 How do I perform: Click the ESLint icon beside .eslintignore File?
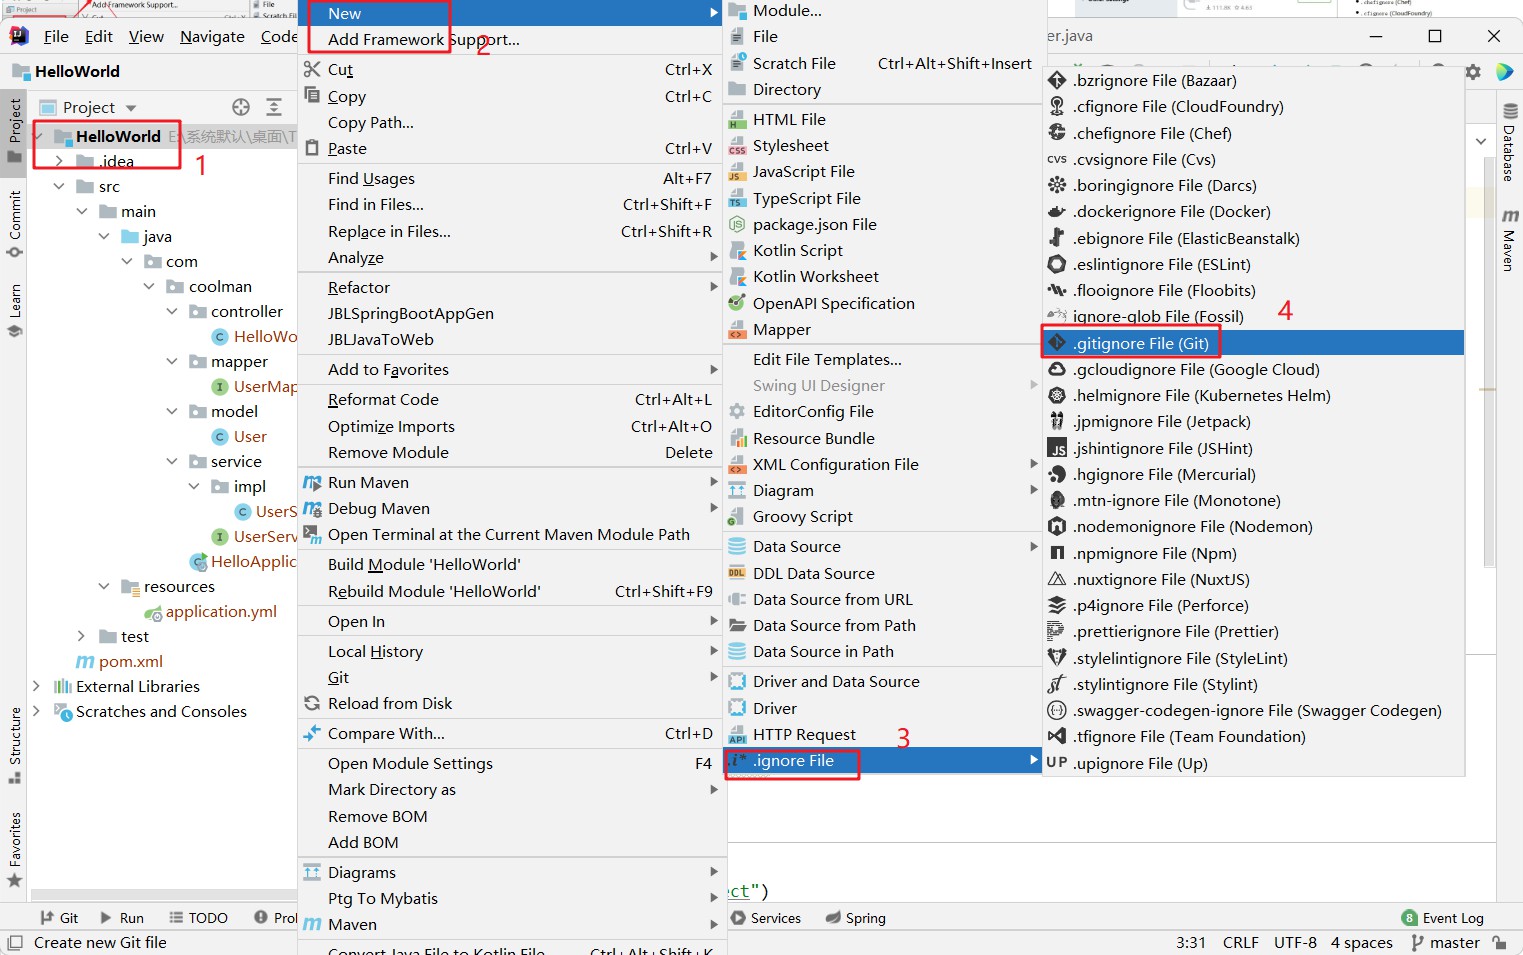(1057, 264)
